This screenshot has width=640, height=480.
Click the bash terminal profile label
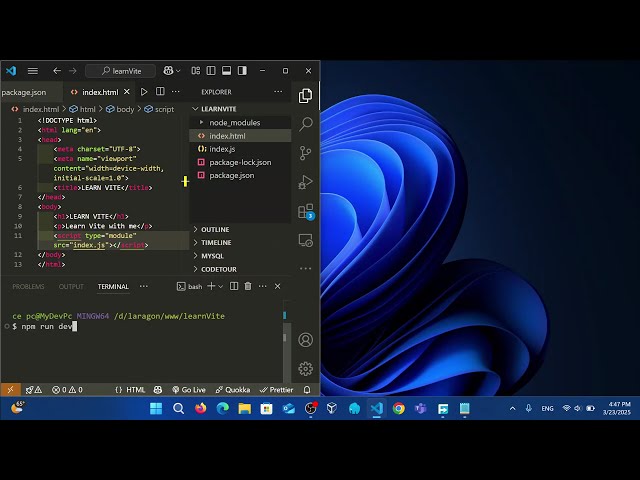click(x=190, y=287)
